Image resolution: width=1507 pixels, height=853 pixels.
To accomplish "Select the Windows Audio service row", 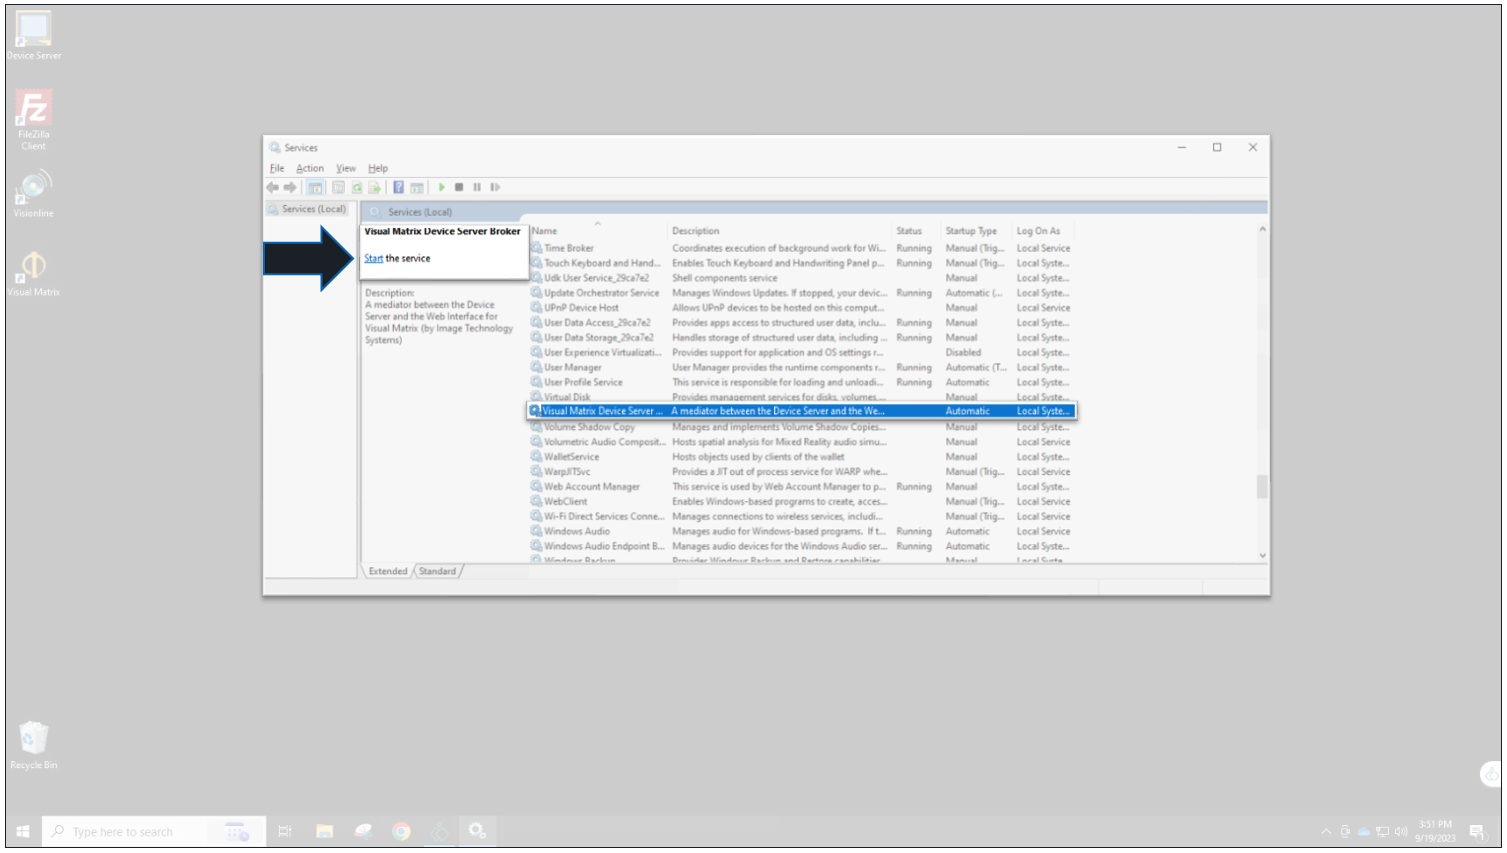I will (577, 531).
